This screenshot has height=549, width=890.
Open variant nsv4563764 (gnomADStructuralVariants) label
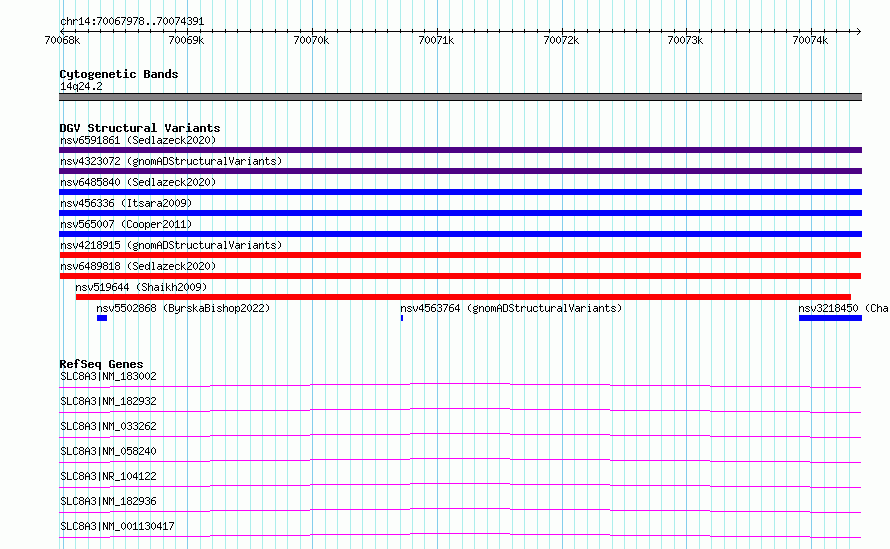[x=511, y=308]
